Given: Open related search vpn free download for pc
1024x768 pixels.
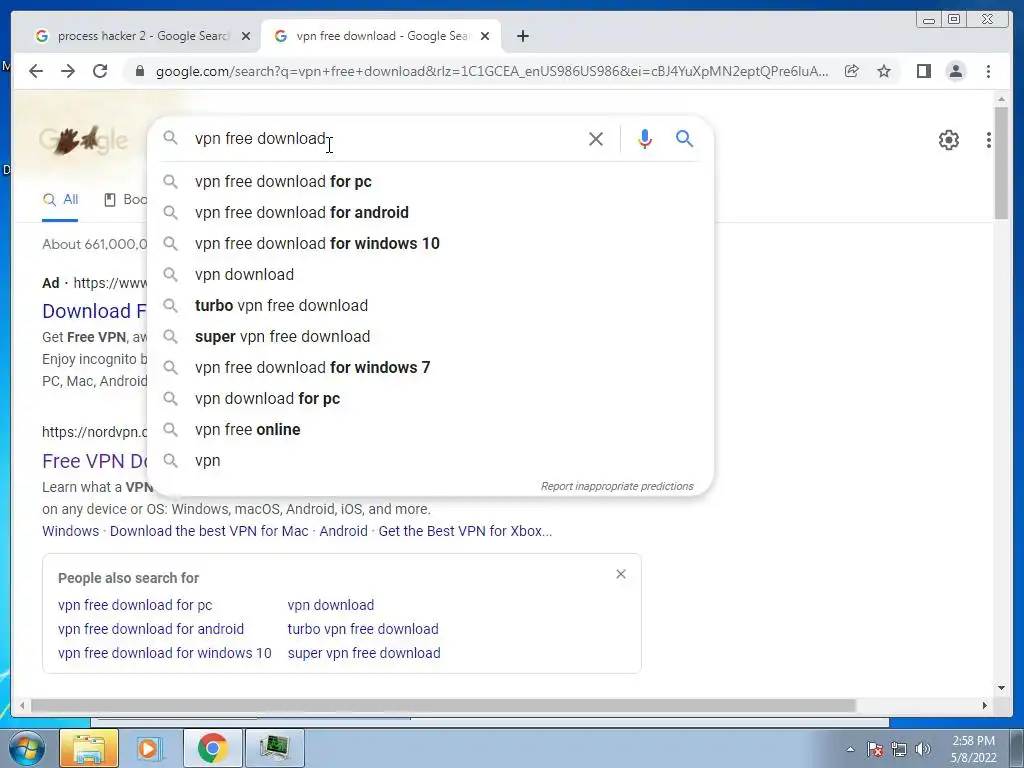Looking at the screenshot, I should [x=135, y=605].
